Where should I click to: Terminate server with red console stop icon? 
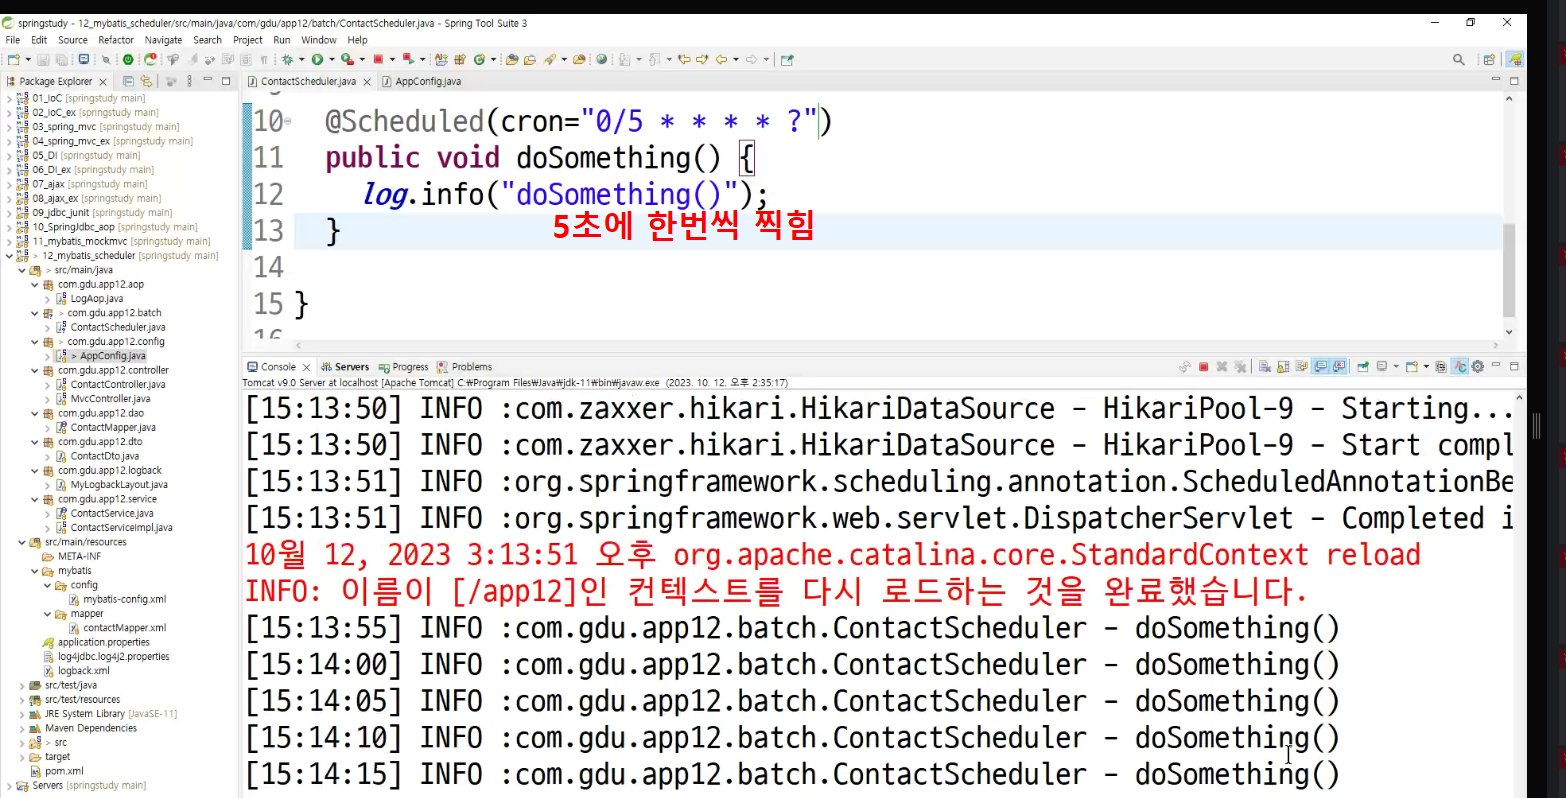tap(1203, 367)
